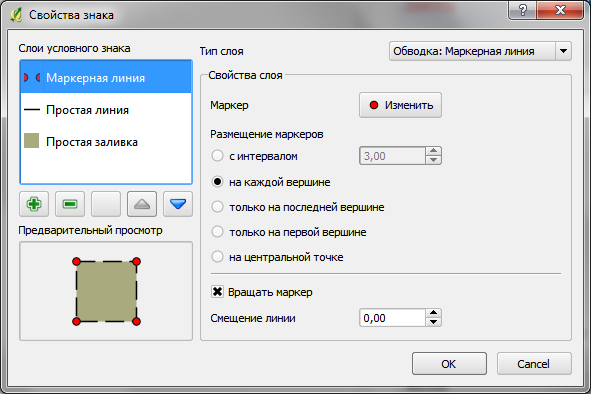Viewport: 591px width, 394px height.
Task: Open the Тип слоя dropdown
Action: coord(480,51)
